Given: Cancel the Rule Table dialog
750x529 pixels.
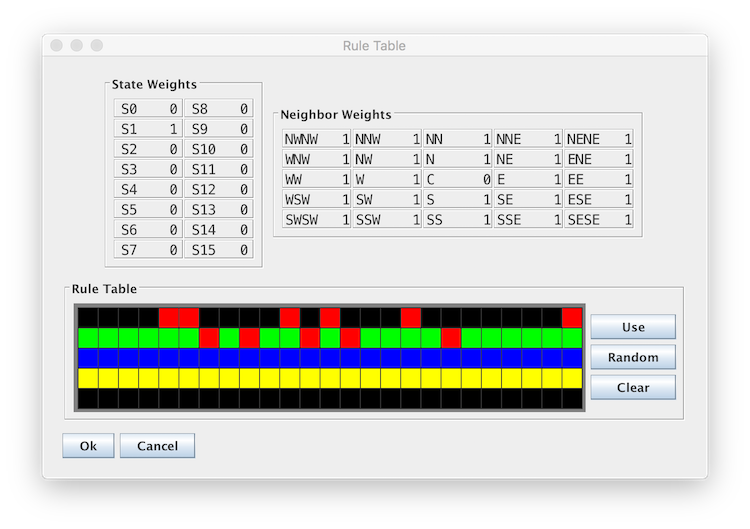Looking at the screenshot, I should 157,445.
